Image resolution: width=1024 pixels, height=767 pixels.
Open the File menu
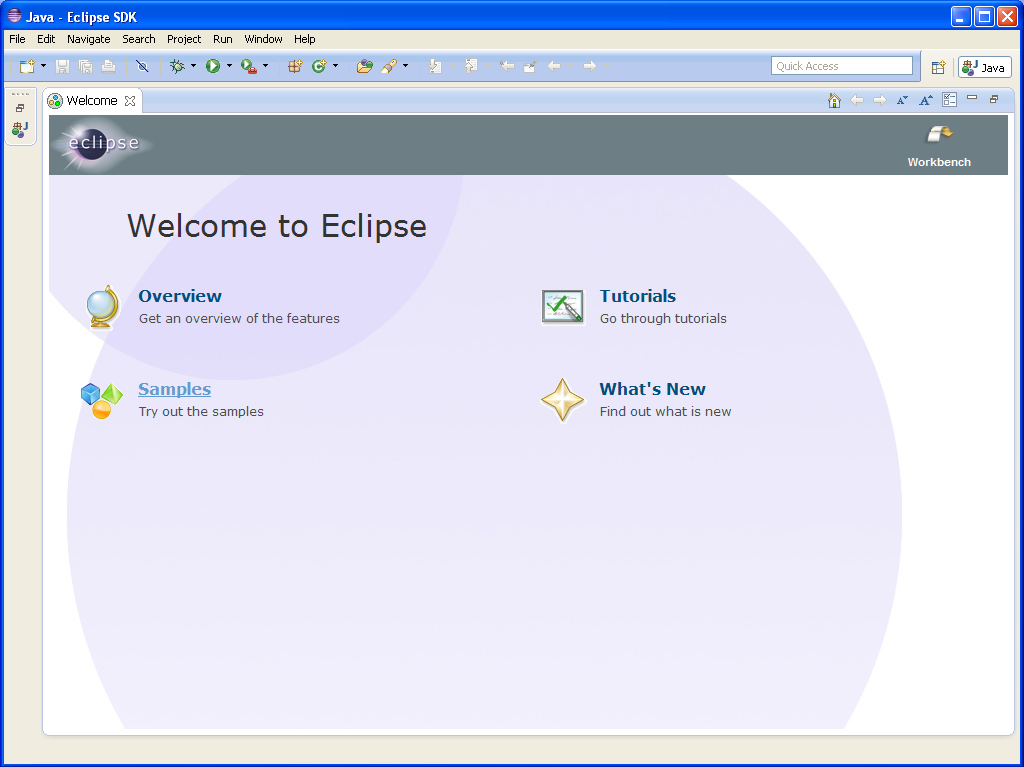17,39
